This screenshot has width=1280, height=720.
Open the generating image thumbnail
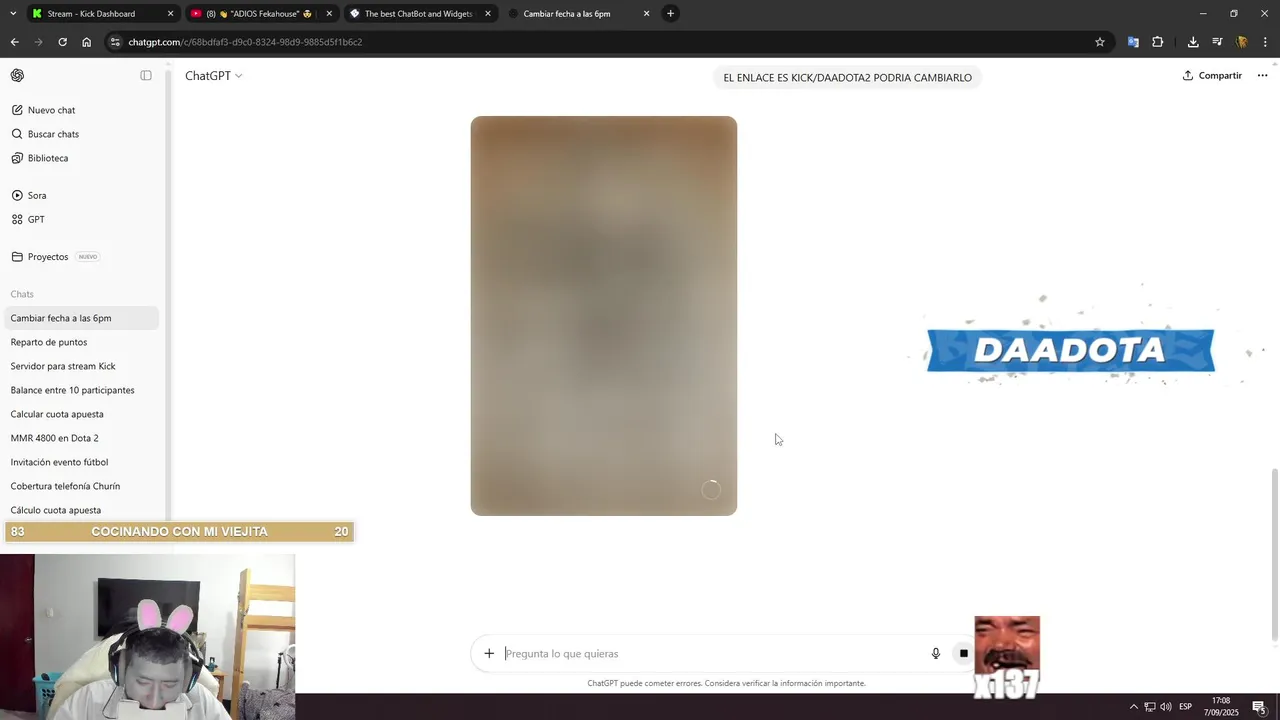[604, 316]
